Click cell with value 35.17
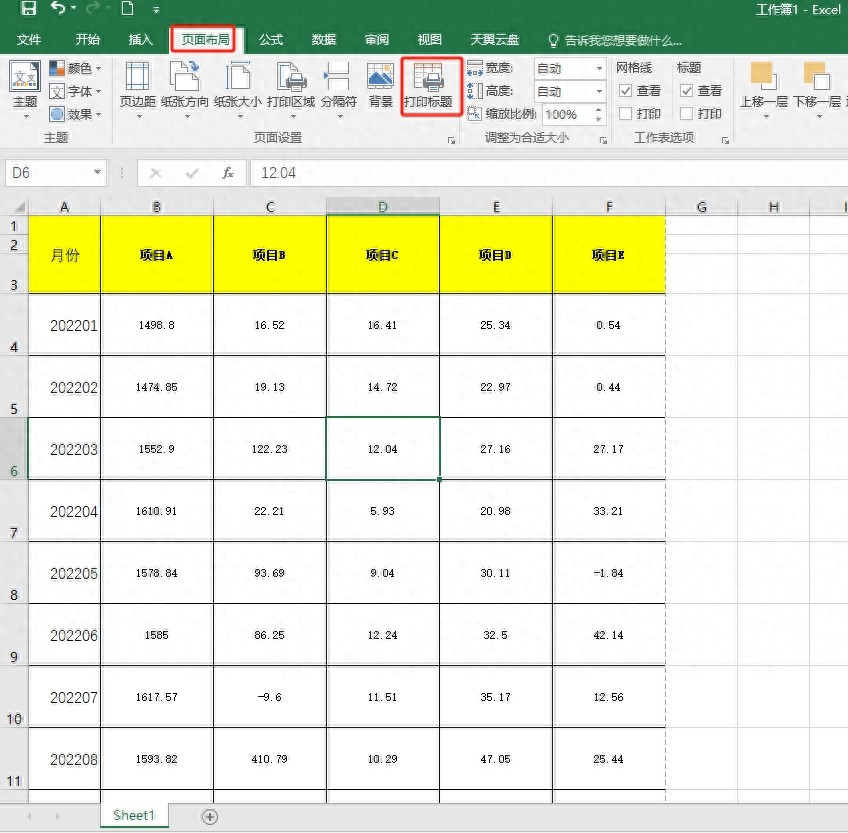The image size is (848, 833). (496, 697)
